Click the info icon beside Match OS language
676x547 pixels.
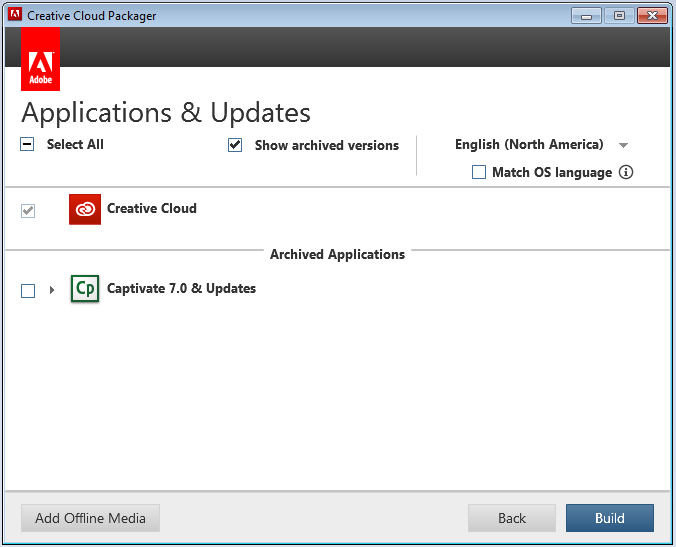(x=626, y=172)
